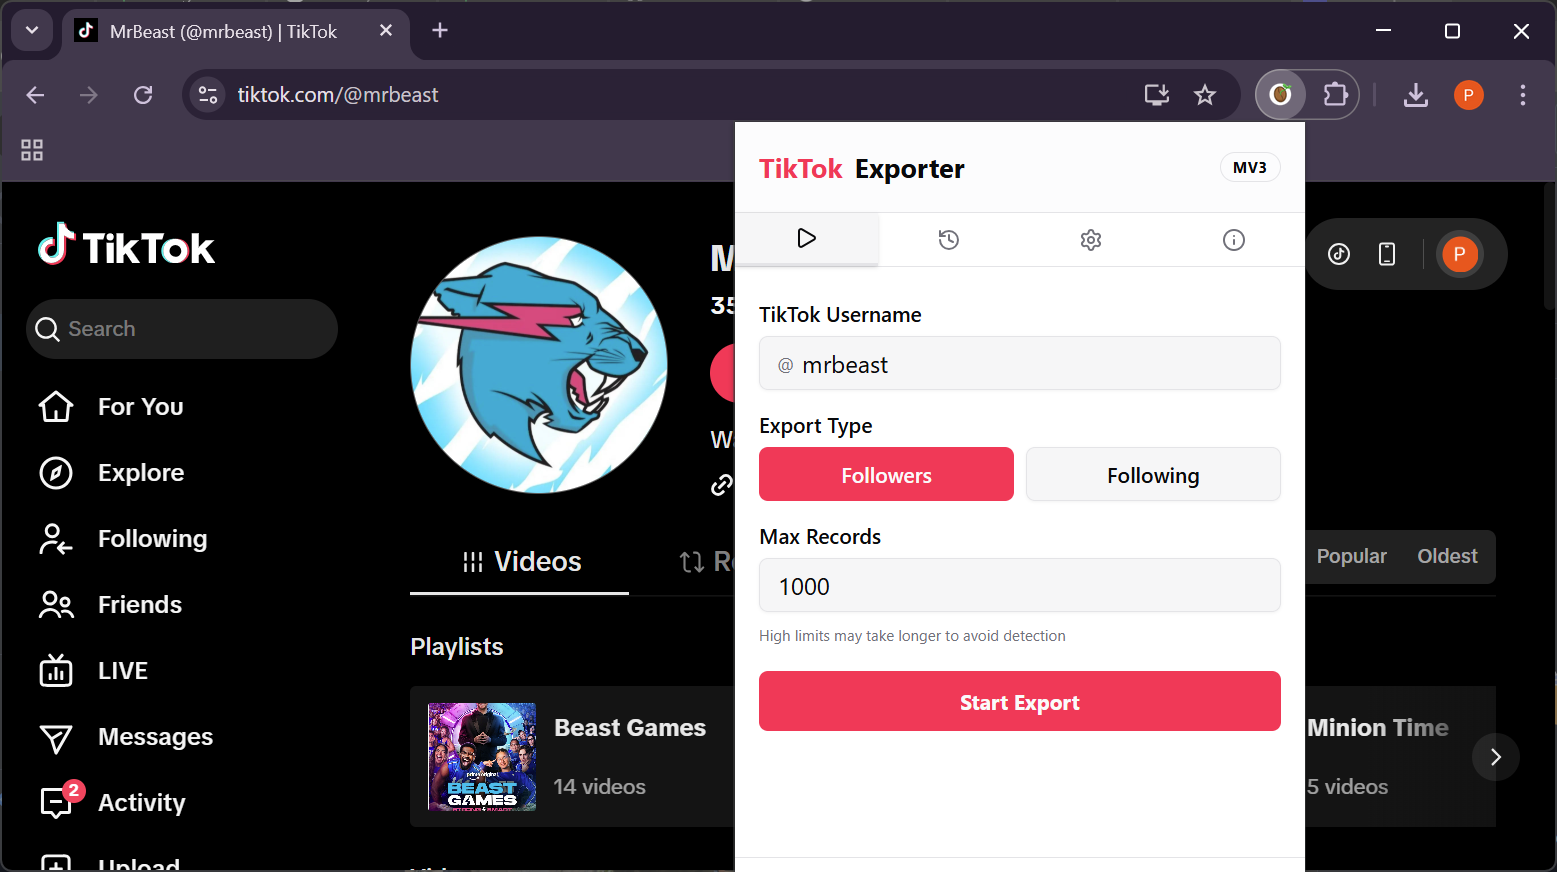Open Chrome profile avatar P
Viewport: 1557px width, 872px height.
[x=1468, y=95]
